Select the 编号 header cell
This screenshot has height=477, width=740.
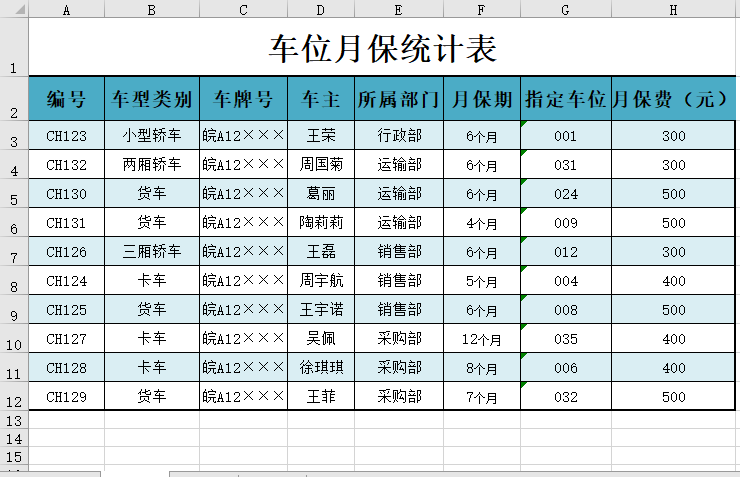click(x=66, y=99)
